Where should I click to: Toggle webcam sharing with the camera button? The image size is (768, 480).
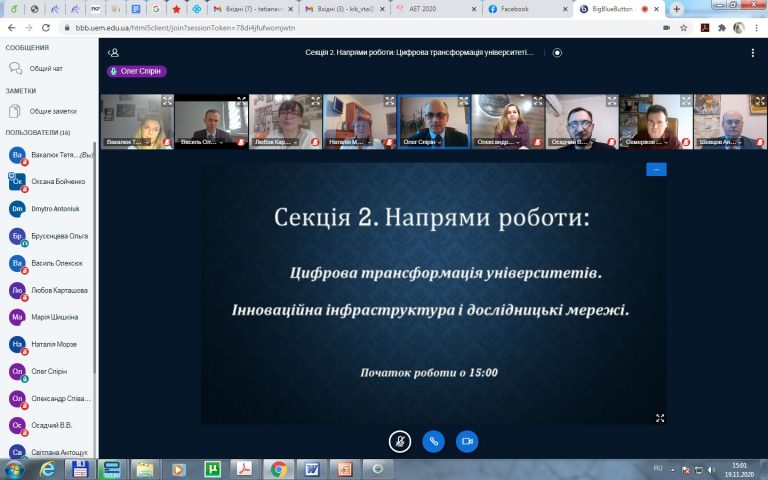click(x=466, y=441)
